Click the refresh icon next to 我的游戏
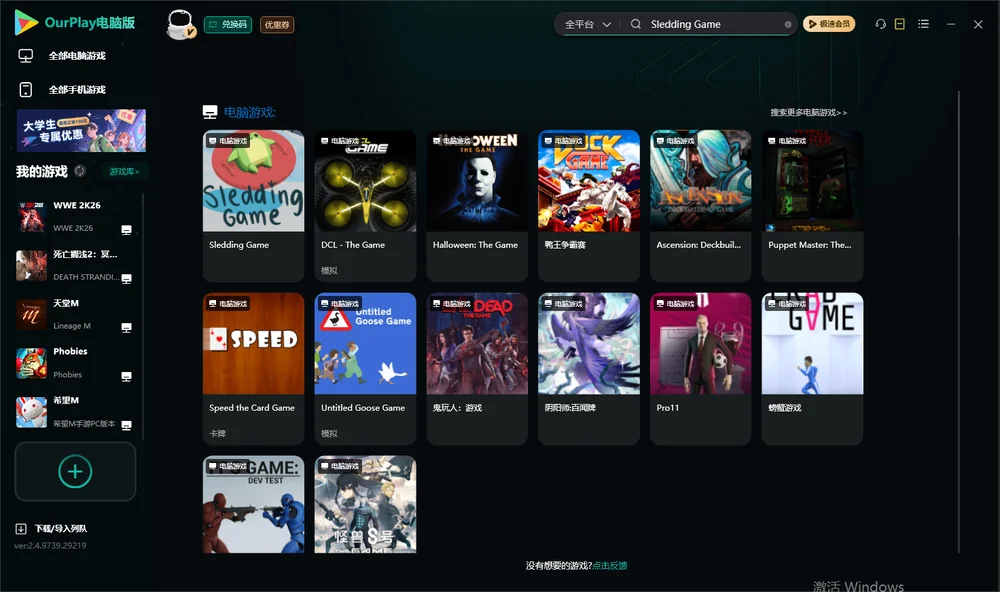 coord(80,171)
